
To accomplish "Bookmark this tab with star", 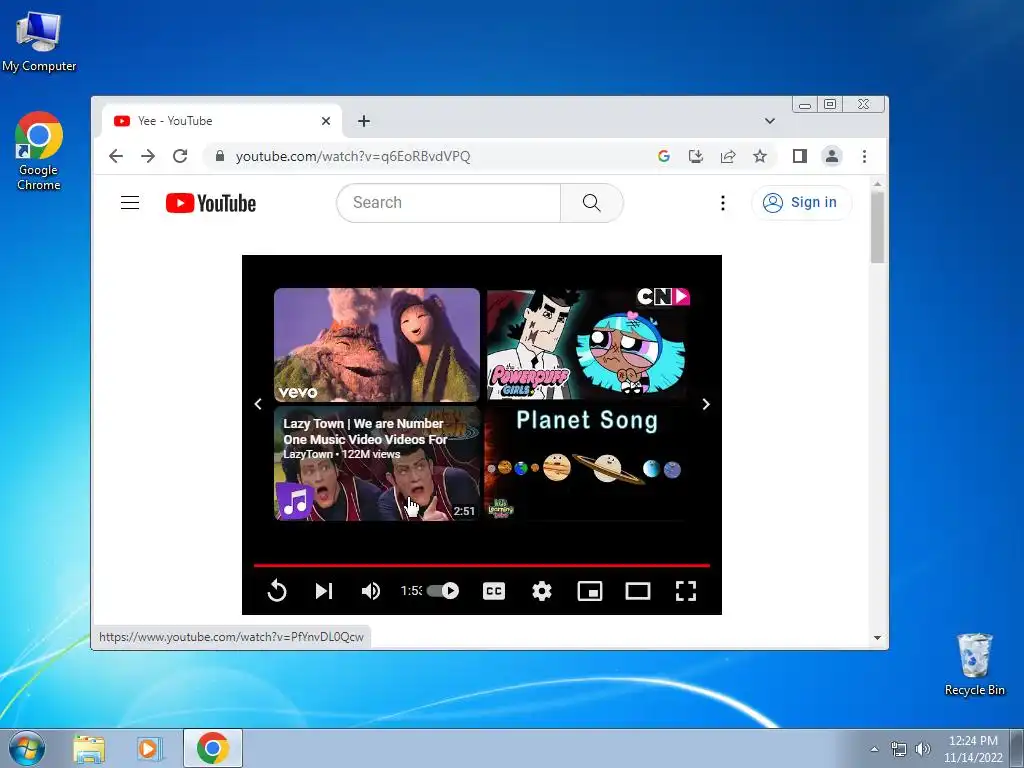I will 760,156.
